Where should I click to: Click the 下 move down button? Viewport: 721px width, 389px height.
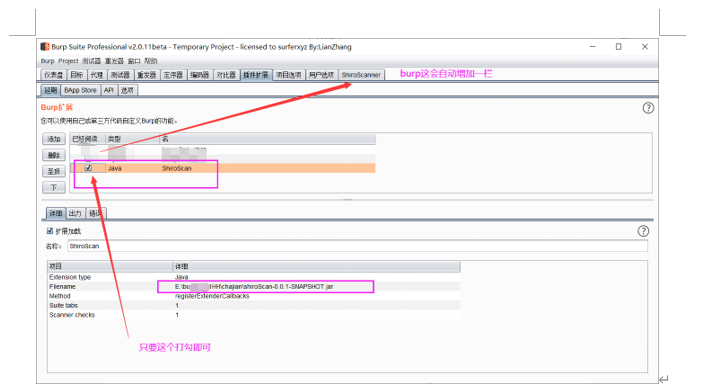pos(54,187)
